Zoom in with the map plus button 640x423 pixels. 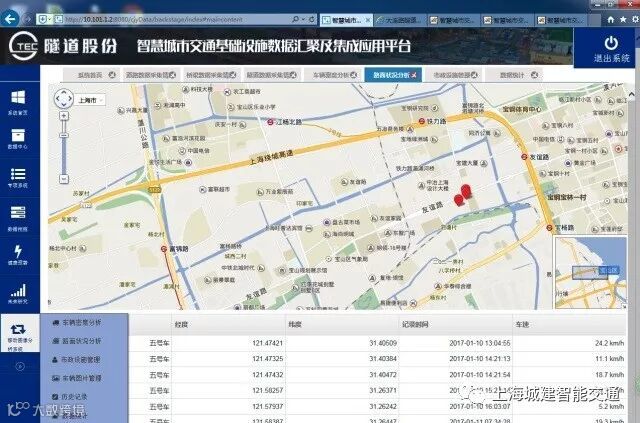pyautogui.click(x=64, y=116)
